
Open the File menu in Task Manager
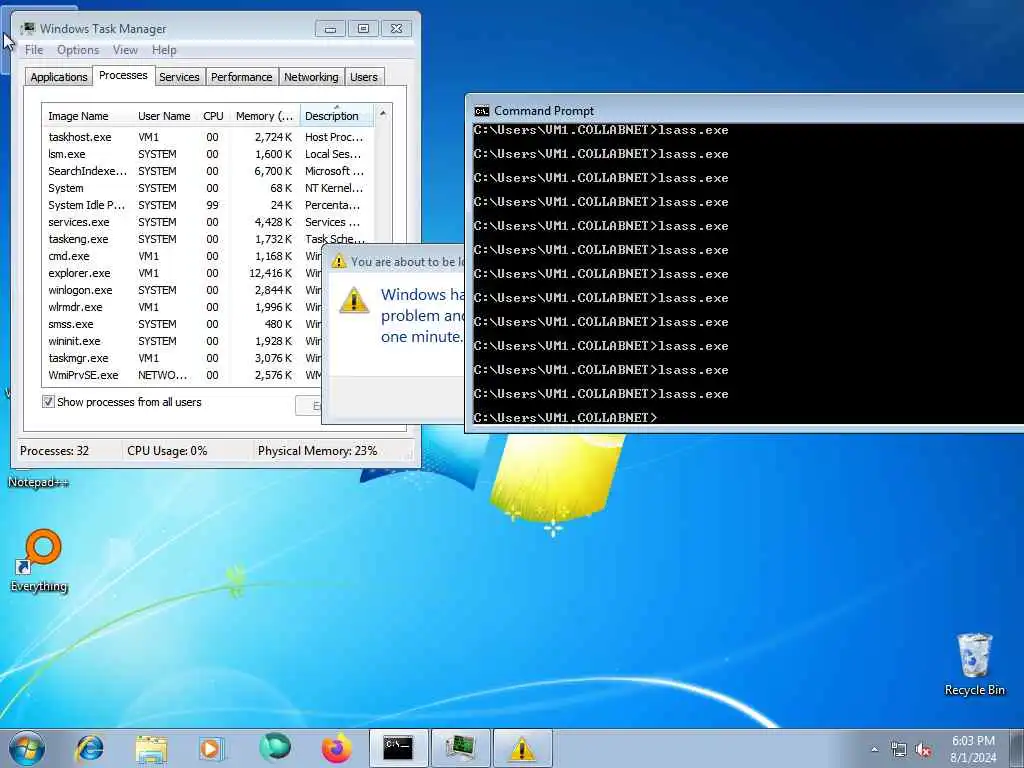point(34,50)
